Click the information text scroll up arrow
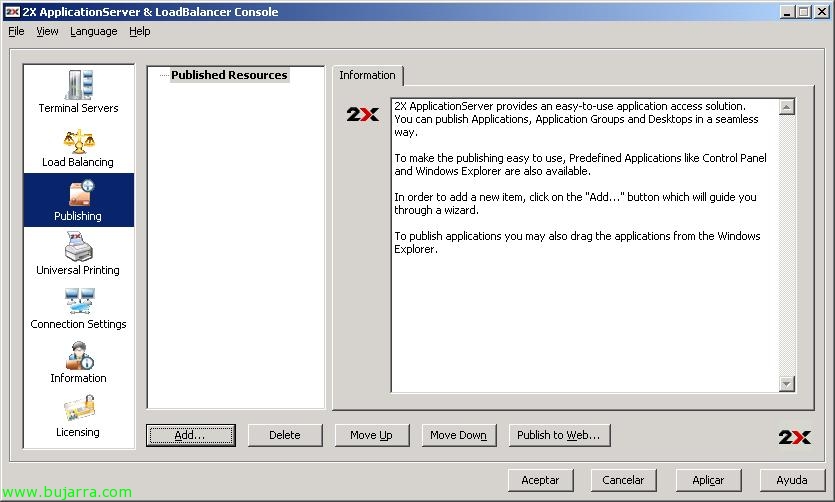 point(787,107)
